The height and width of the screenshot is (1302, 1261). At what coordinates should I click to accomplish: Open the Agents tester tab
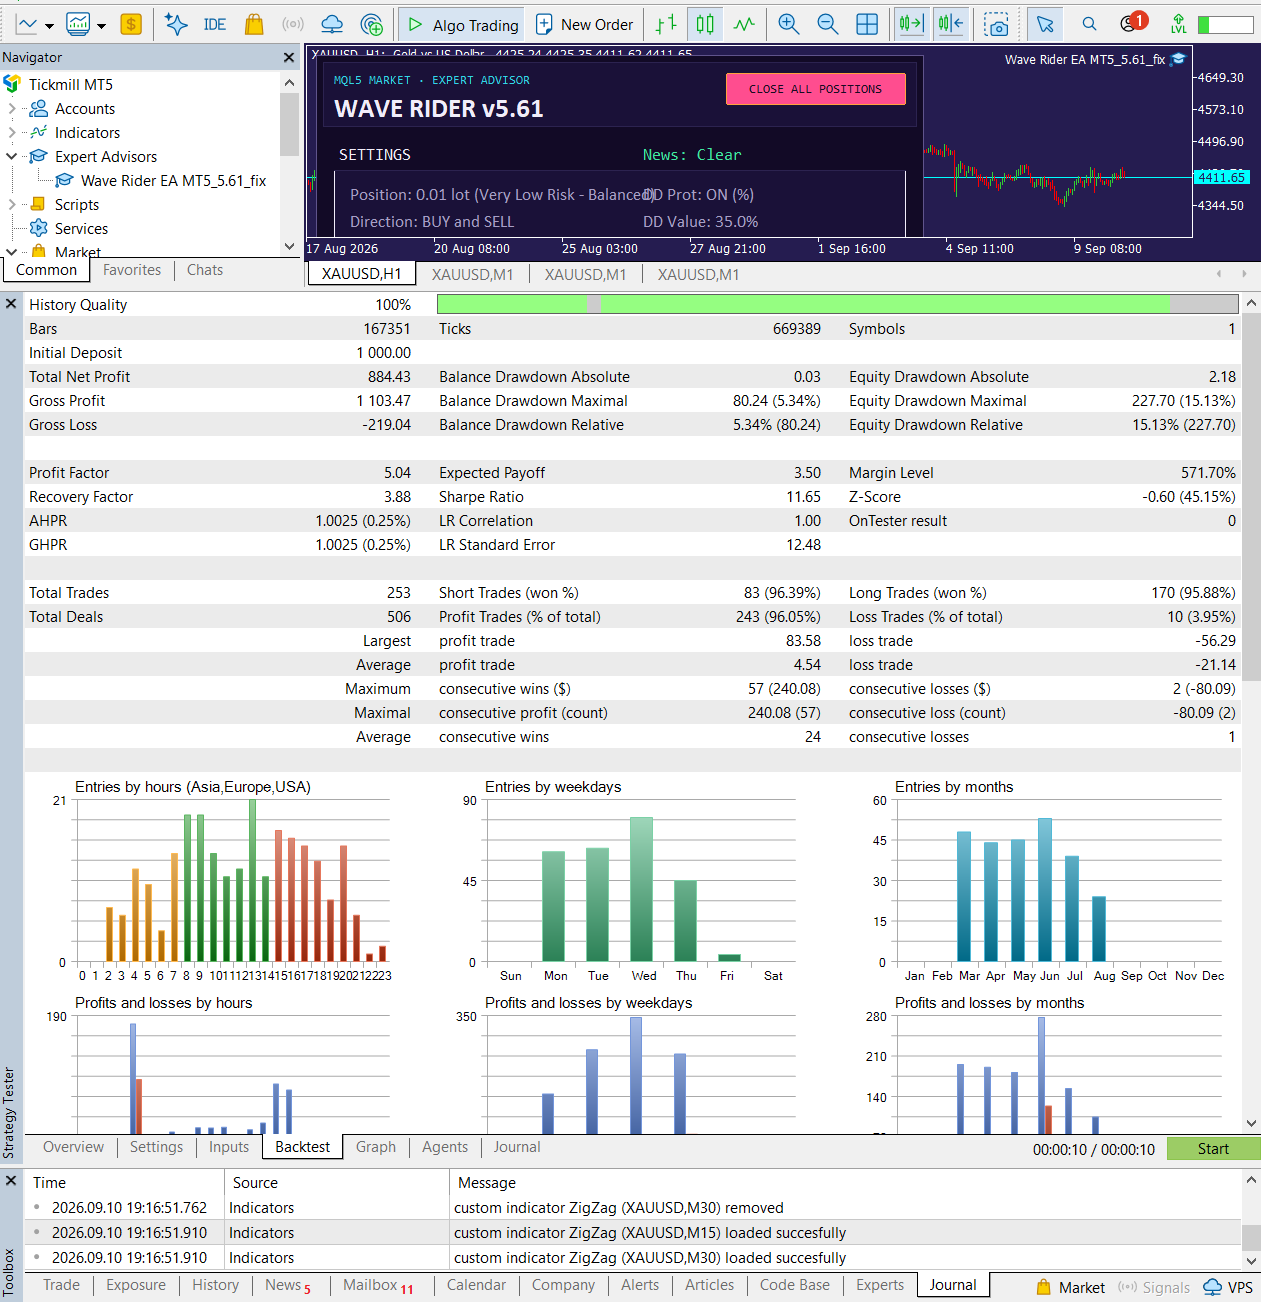click(445, 1147)
